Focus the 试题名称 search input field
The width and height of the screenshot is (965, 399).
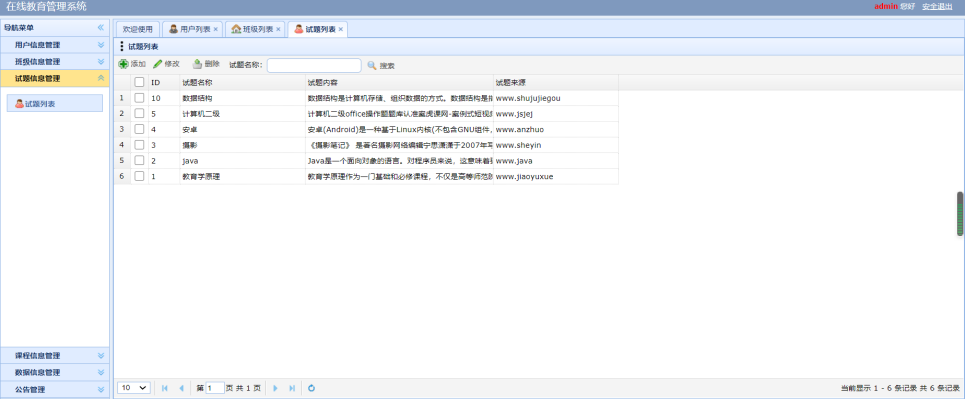point(314,65)
